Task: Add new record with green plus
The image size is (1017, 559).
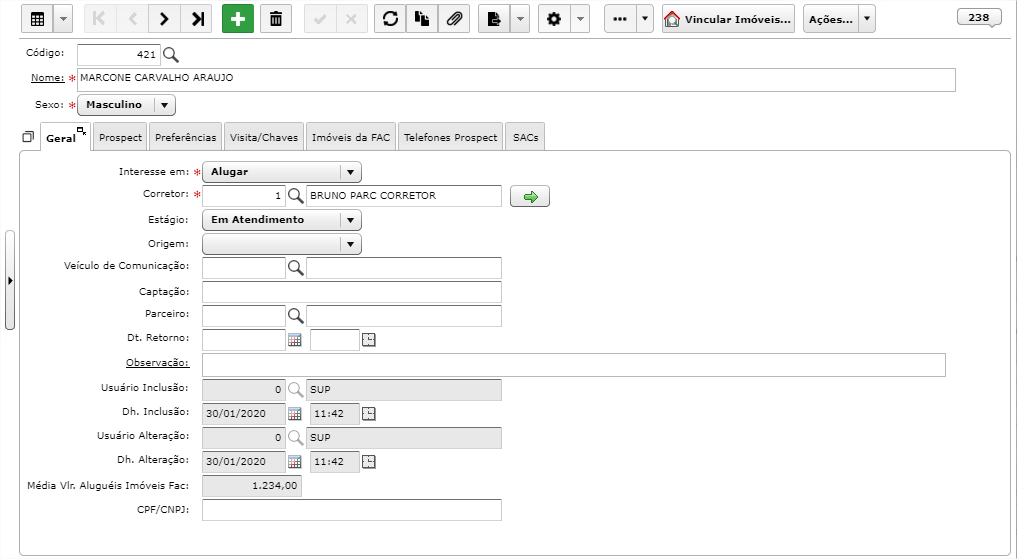Action: (238, 19)
